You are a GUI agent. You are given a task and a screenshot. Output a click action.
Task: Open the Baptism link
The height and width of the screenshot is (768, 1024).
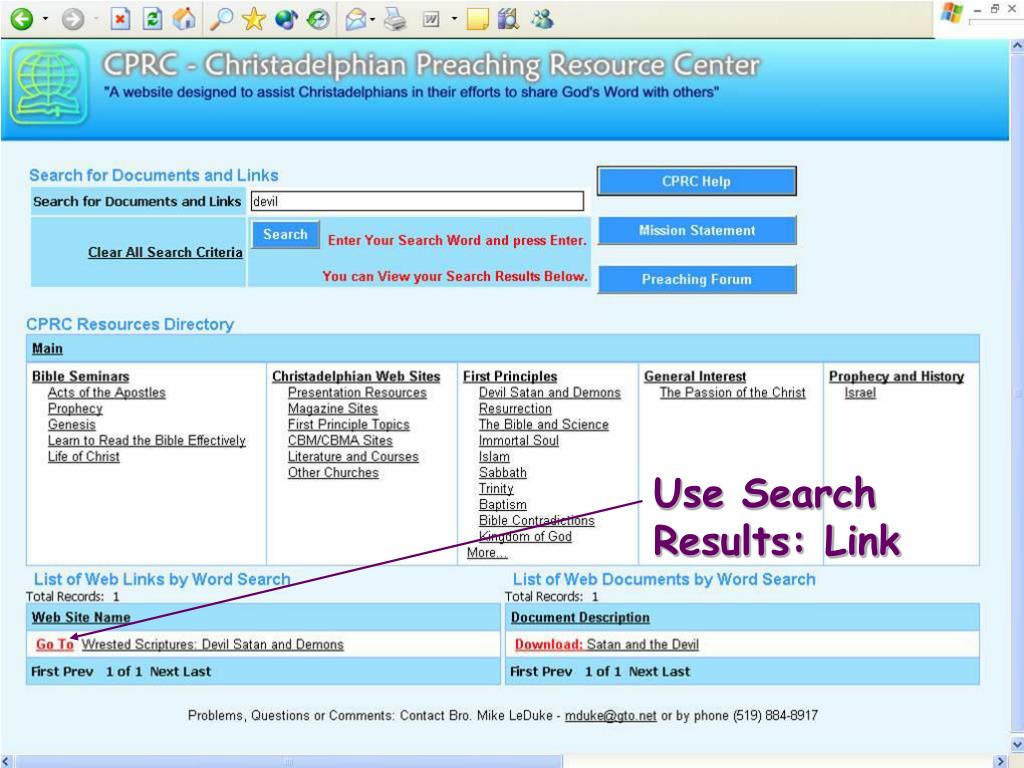coord(503,505)
